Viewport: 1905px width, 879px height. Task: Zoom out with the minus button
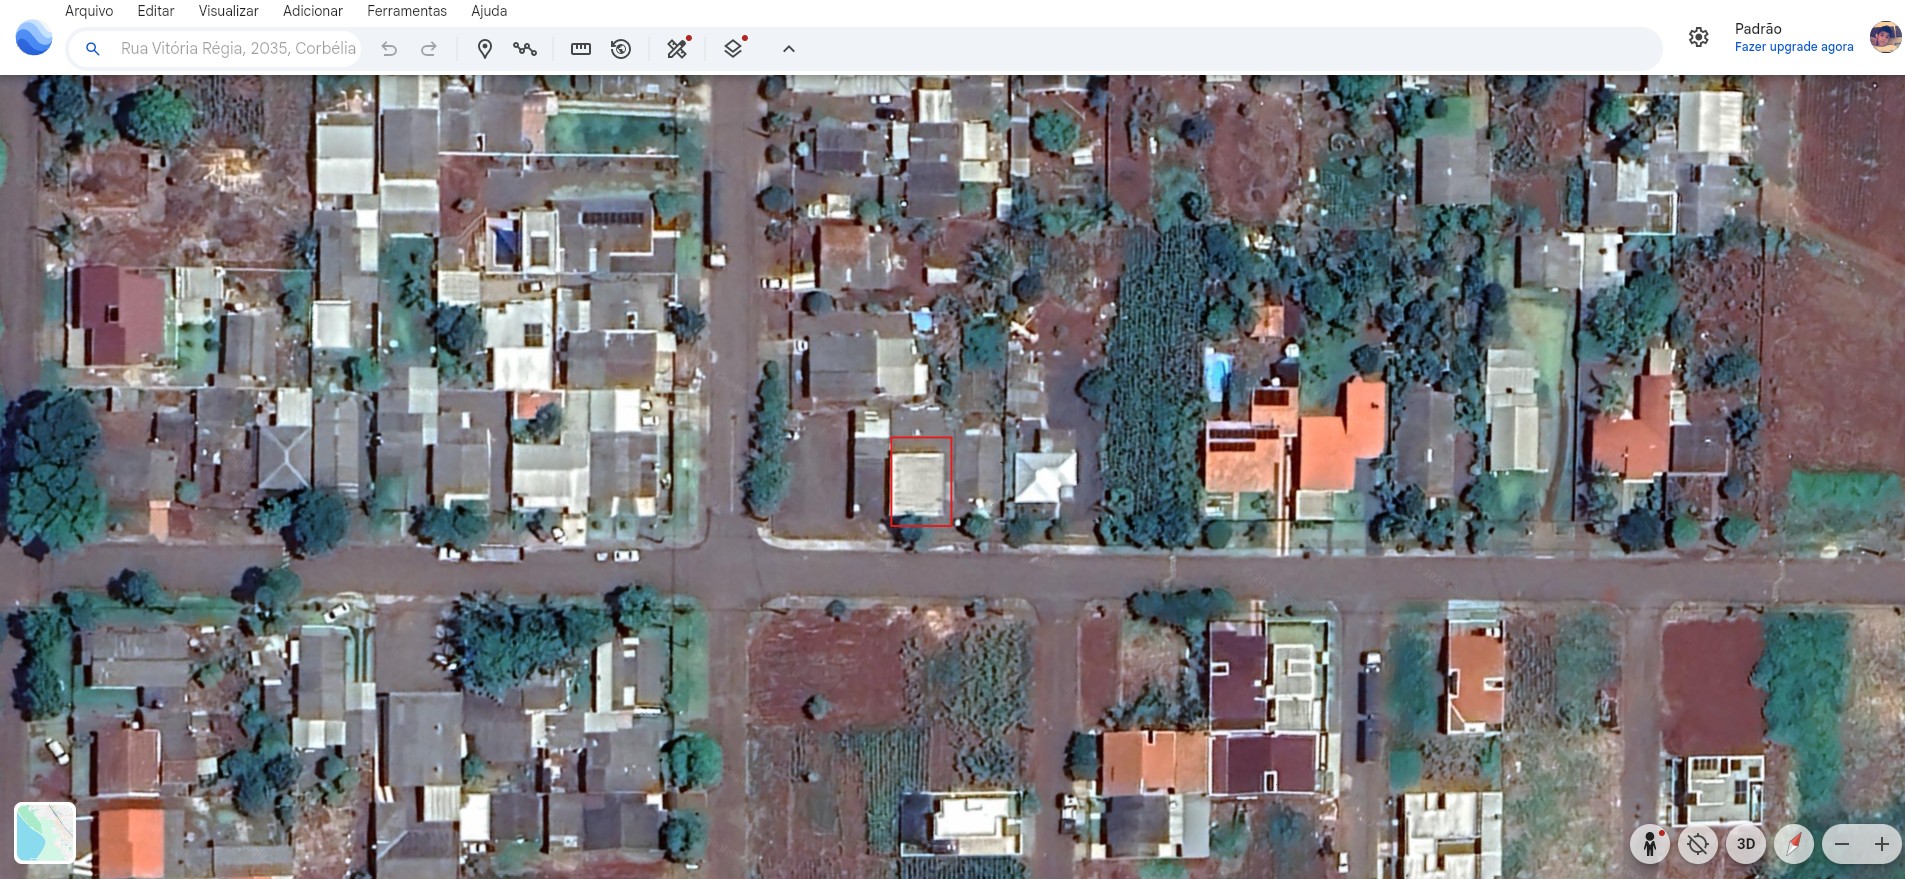(x=1842, y=844)
